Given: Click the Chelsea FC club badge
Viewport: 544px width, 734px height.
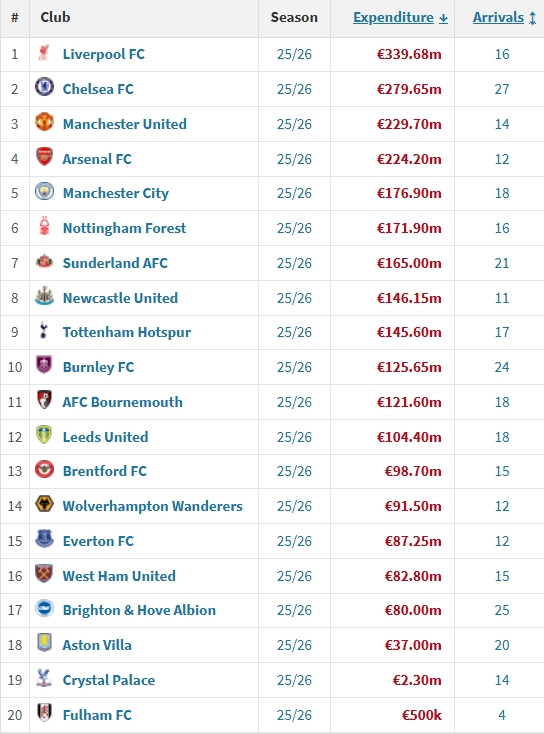Looking at the screenshot, I should click(44, 87).
